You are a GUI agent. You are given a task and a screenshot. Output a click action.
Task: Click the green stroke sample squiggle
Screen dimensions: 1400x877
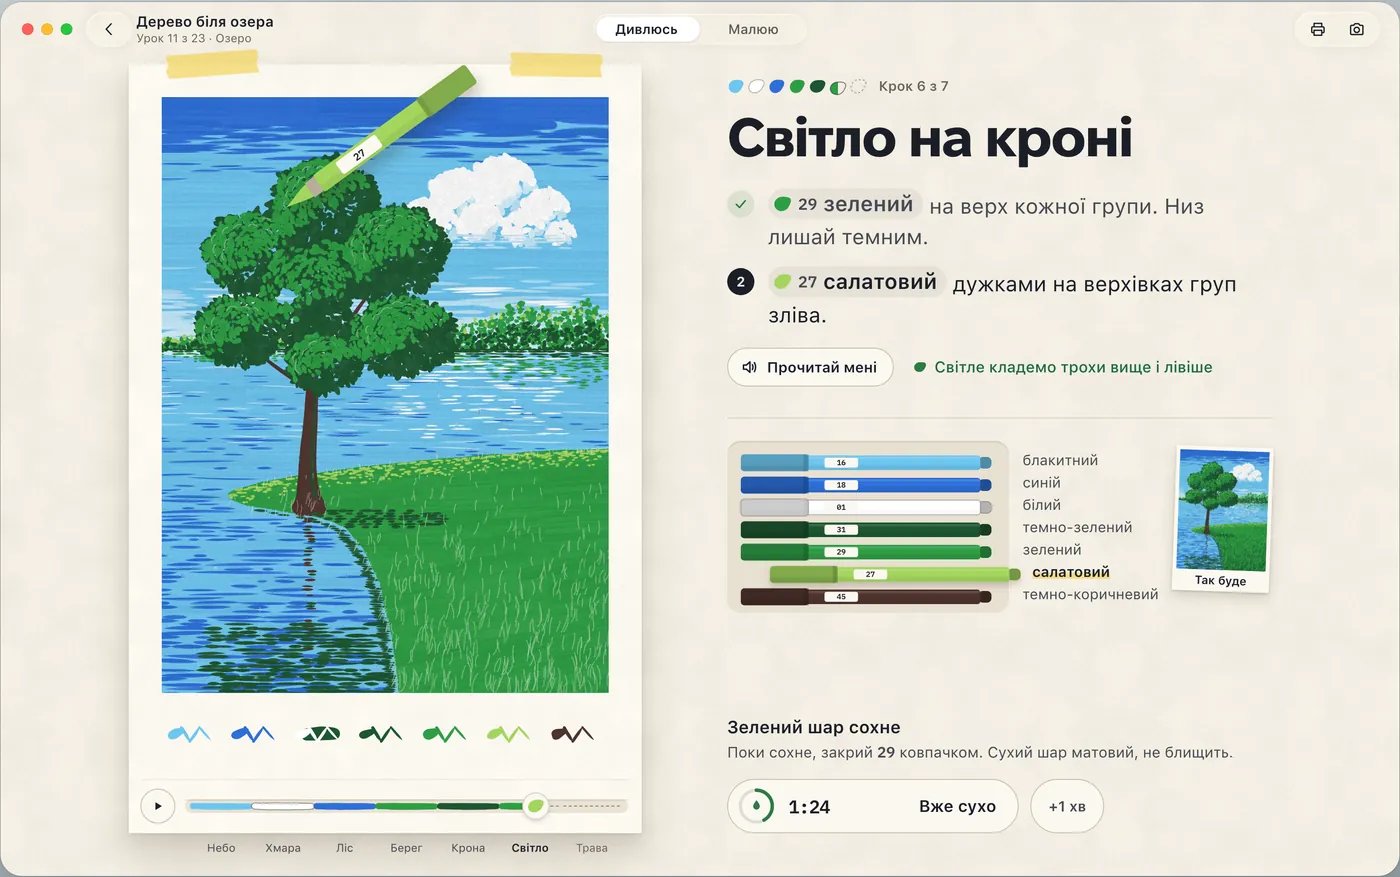pyautogui.click(x=445, y=734)
